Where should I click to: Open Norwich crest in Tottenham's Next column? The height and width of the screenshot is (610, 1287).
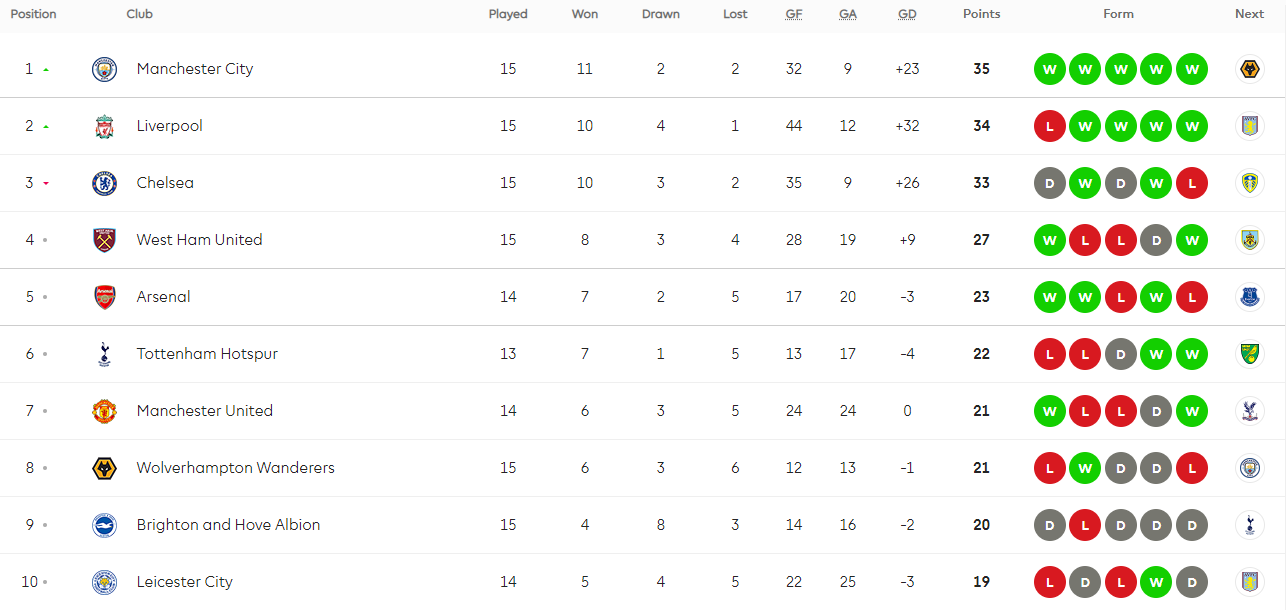[x=1249, y=354]
